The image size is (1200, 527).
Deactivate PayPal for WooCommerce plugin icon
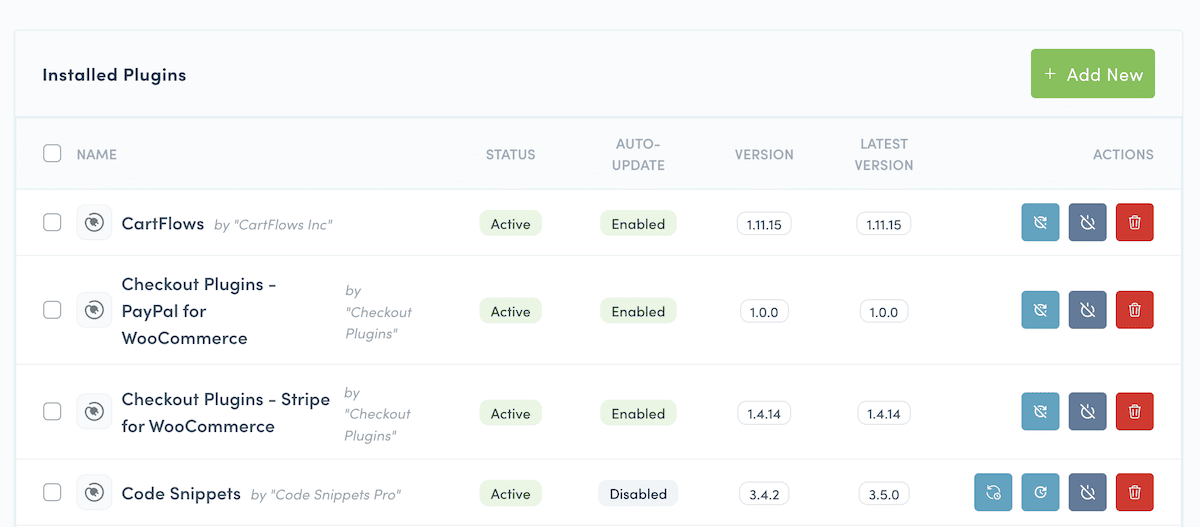1087,310
